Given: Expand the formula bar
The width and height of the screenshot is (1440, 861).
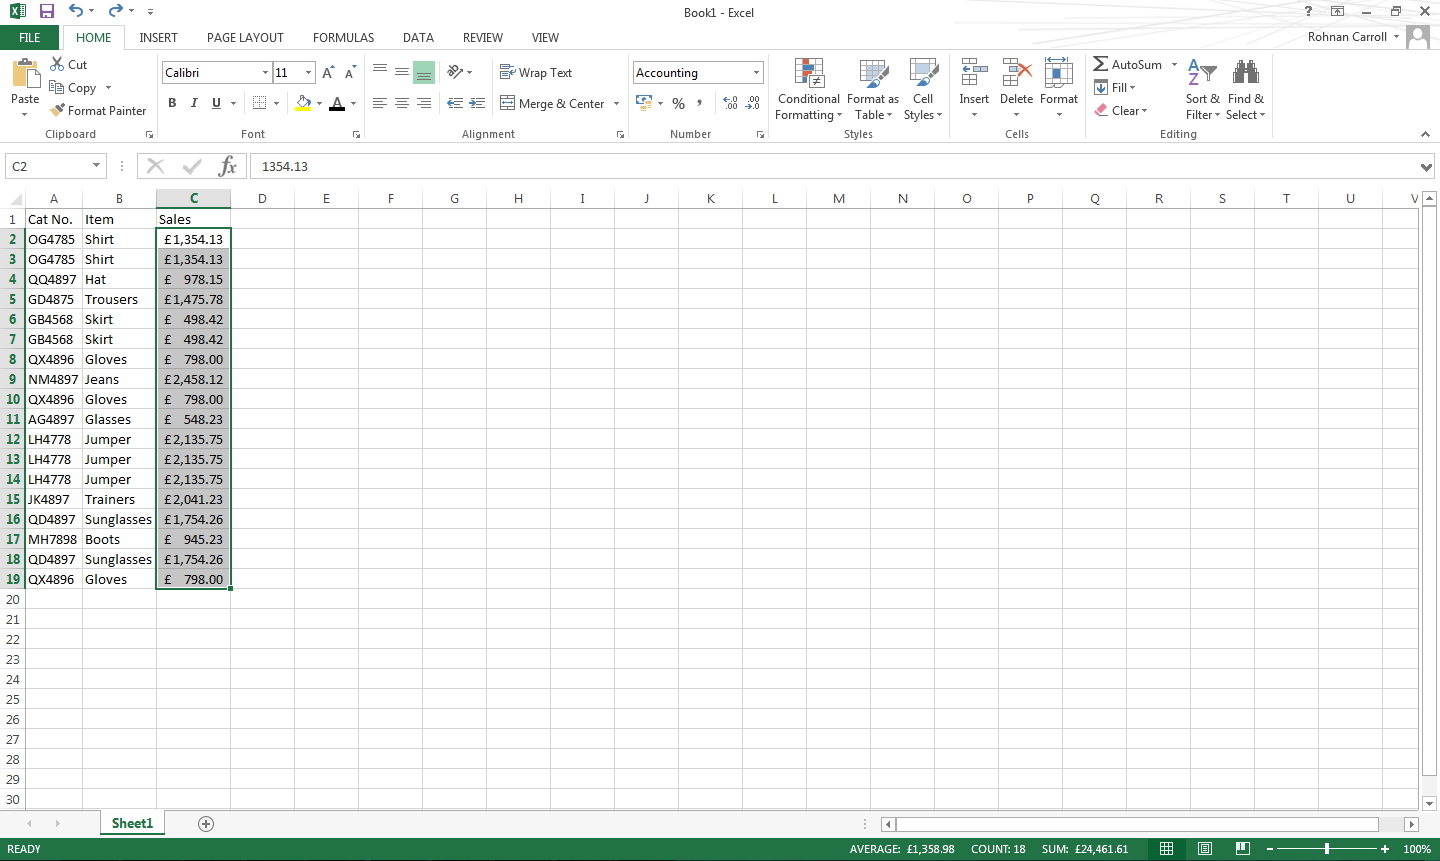Looking at the screenshot, I should point(1426,167).
